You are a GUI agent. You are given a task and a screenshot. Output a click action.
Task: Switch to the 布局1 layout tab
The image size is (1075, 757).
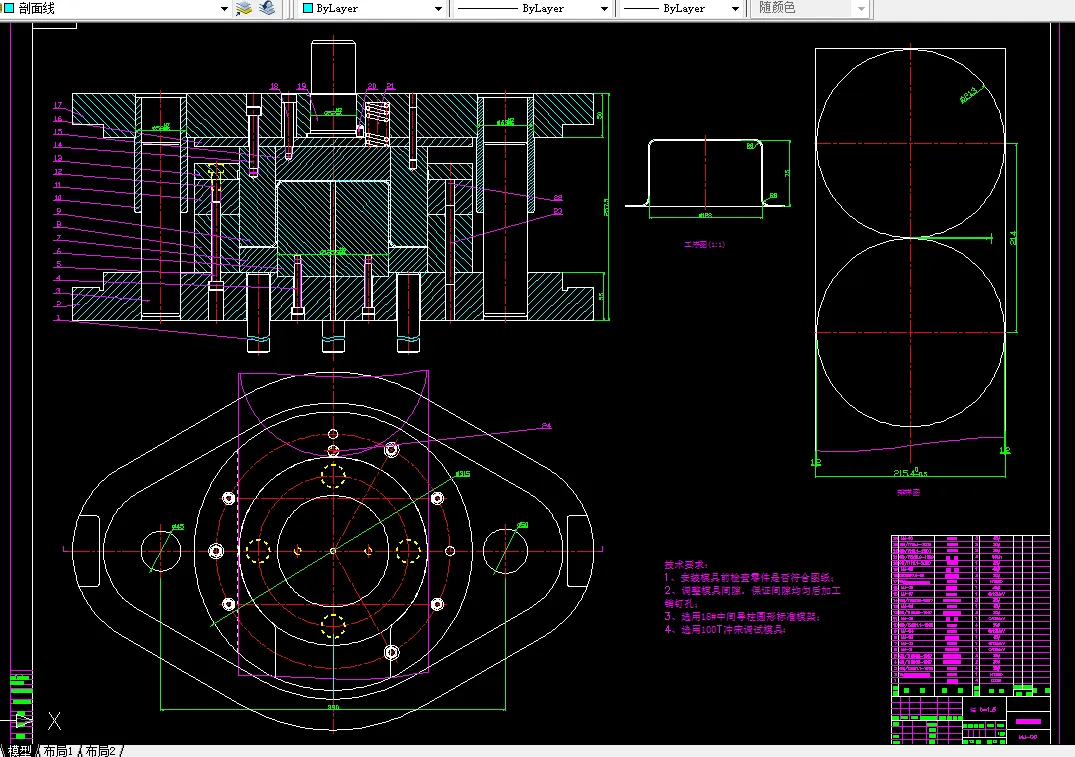(58, 751)
